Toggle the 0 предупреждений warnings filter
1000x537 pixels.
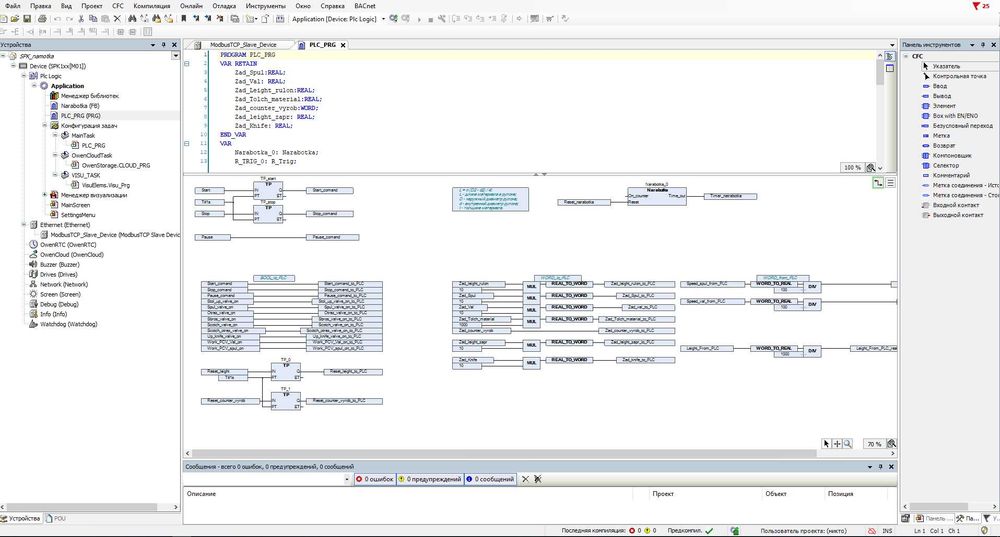pyautogui.click(x=430, y=480)
